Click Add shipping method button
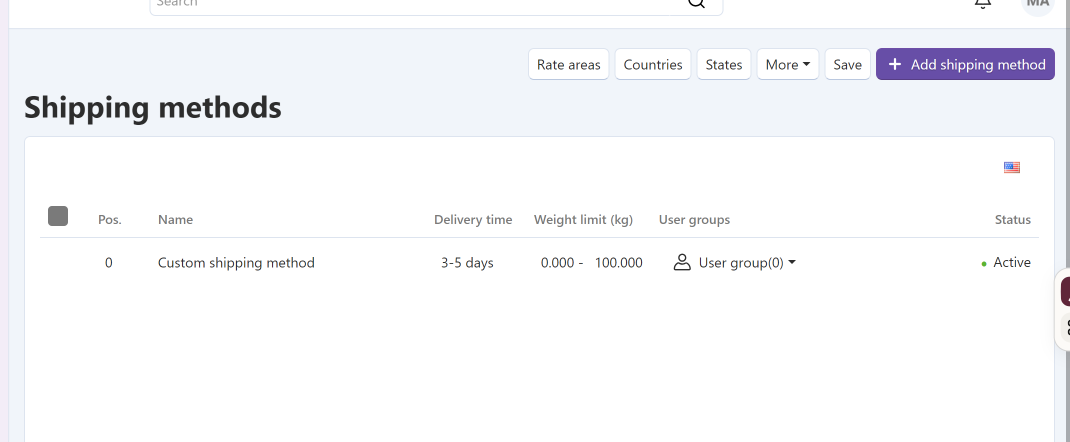The image size is (1070, 442). 965,64
